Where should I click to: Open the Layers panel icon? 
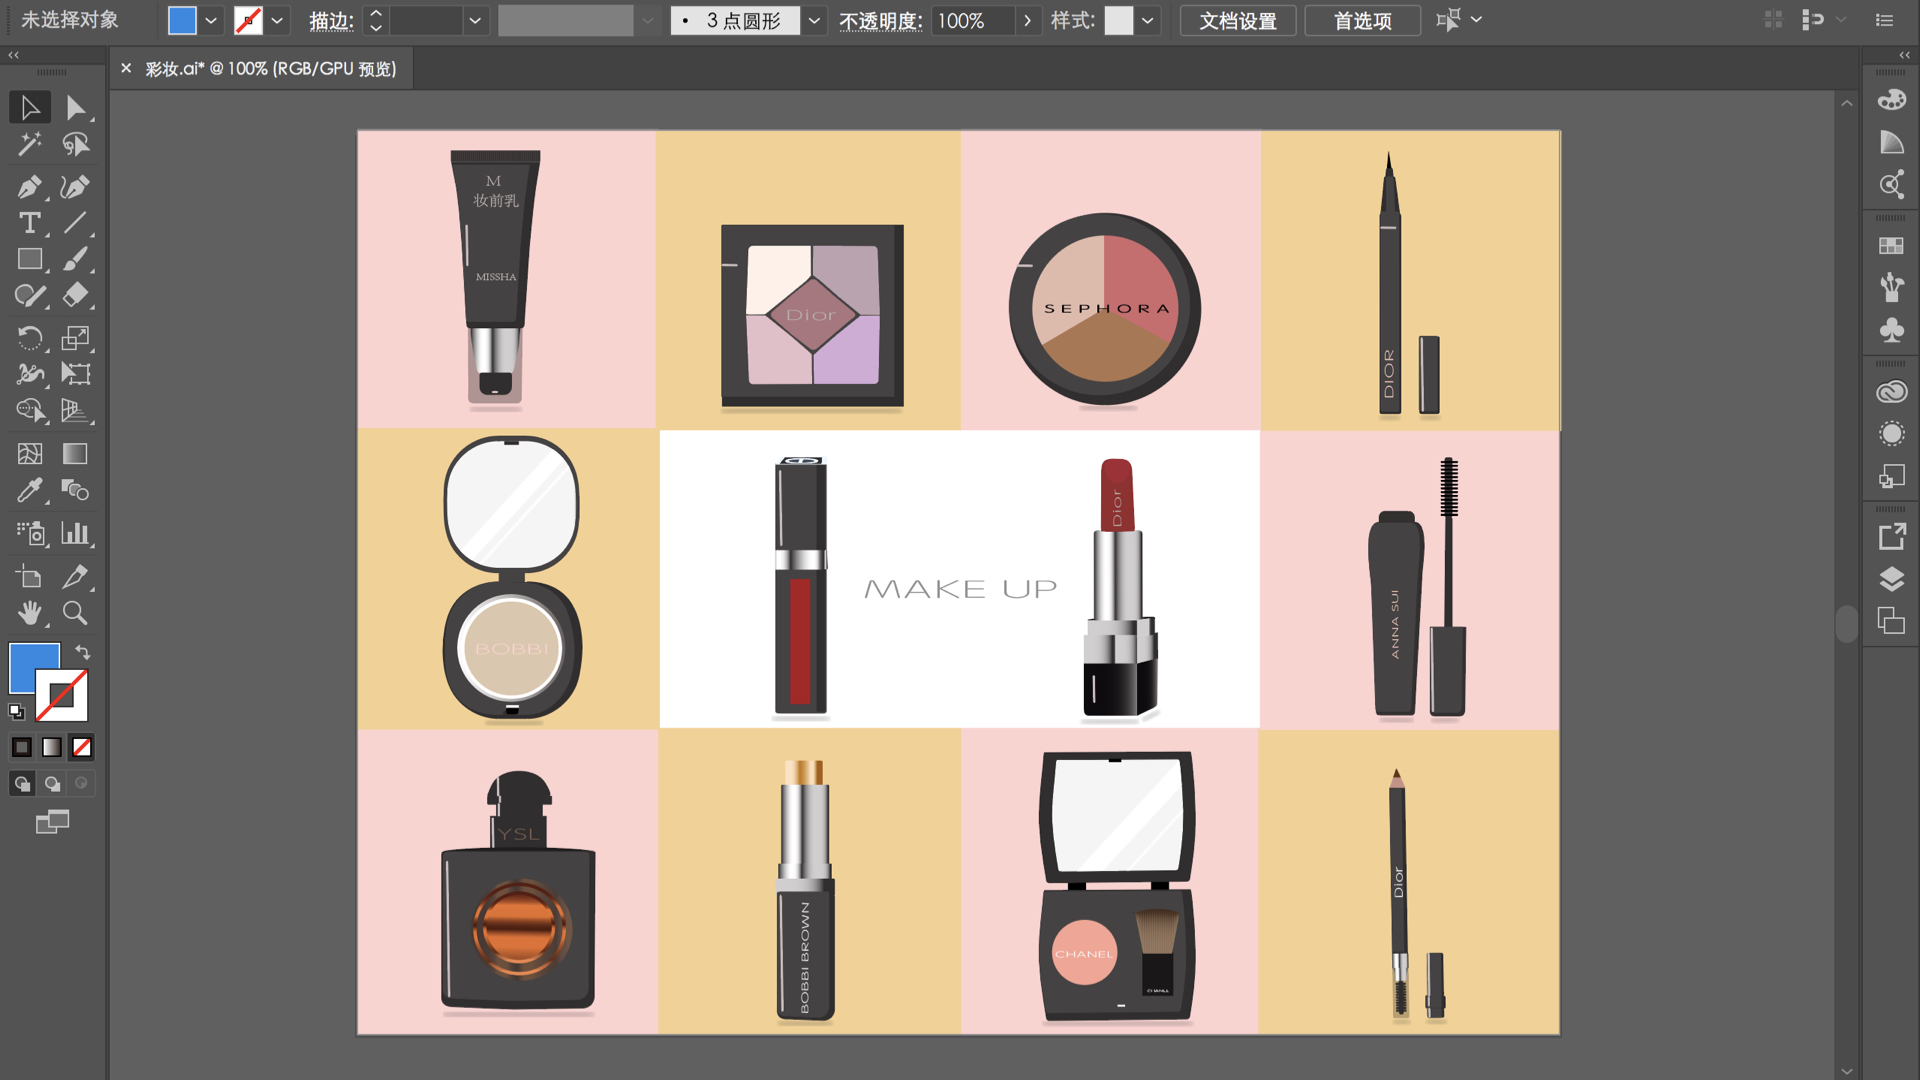(x=1891, y=579)
